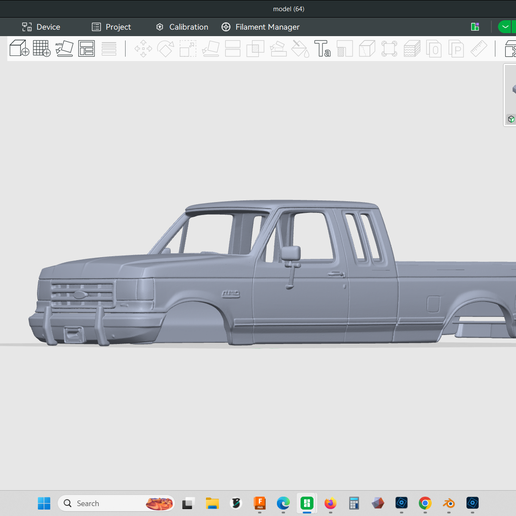Open File Explorer from the taskbar
This screenshot has width=516, height=516.
pyautogui.click(x=212, y=503)
